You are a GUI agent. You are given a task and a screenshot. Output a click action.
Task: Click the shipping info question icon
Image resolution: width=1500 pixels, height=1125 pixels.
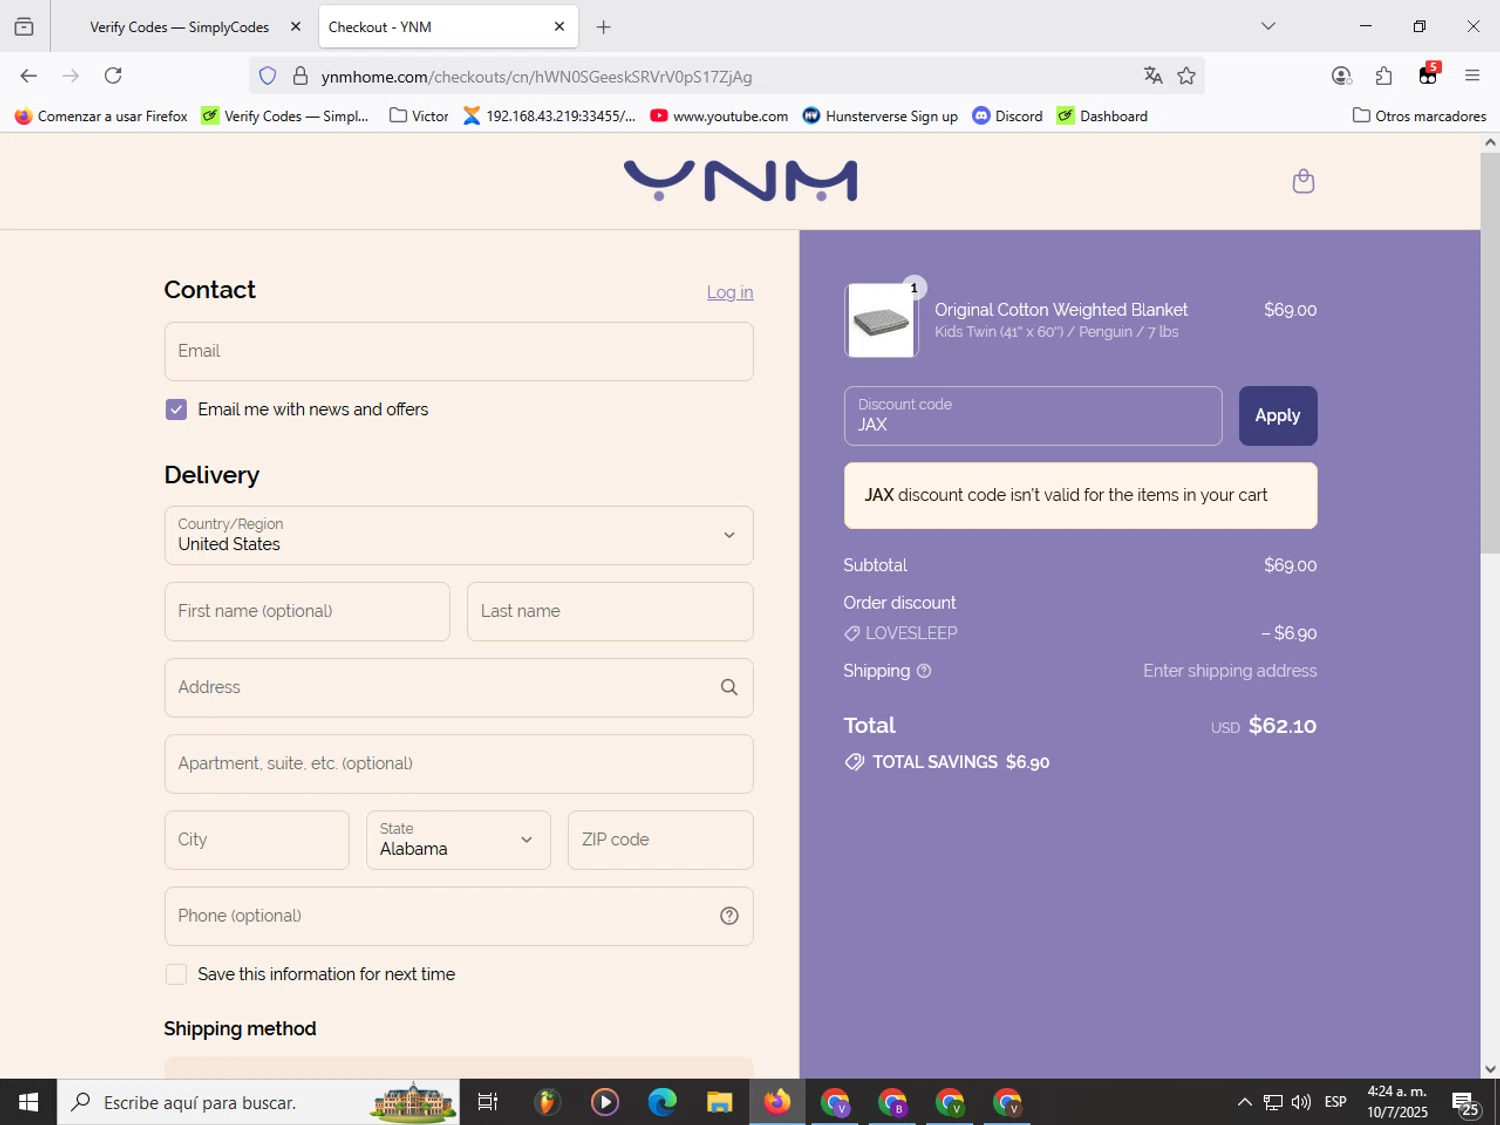click(924, 671)
